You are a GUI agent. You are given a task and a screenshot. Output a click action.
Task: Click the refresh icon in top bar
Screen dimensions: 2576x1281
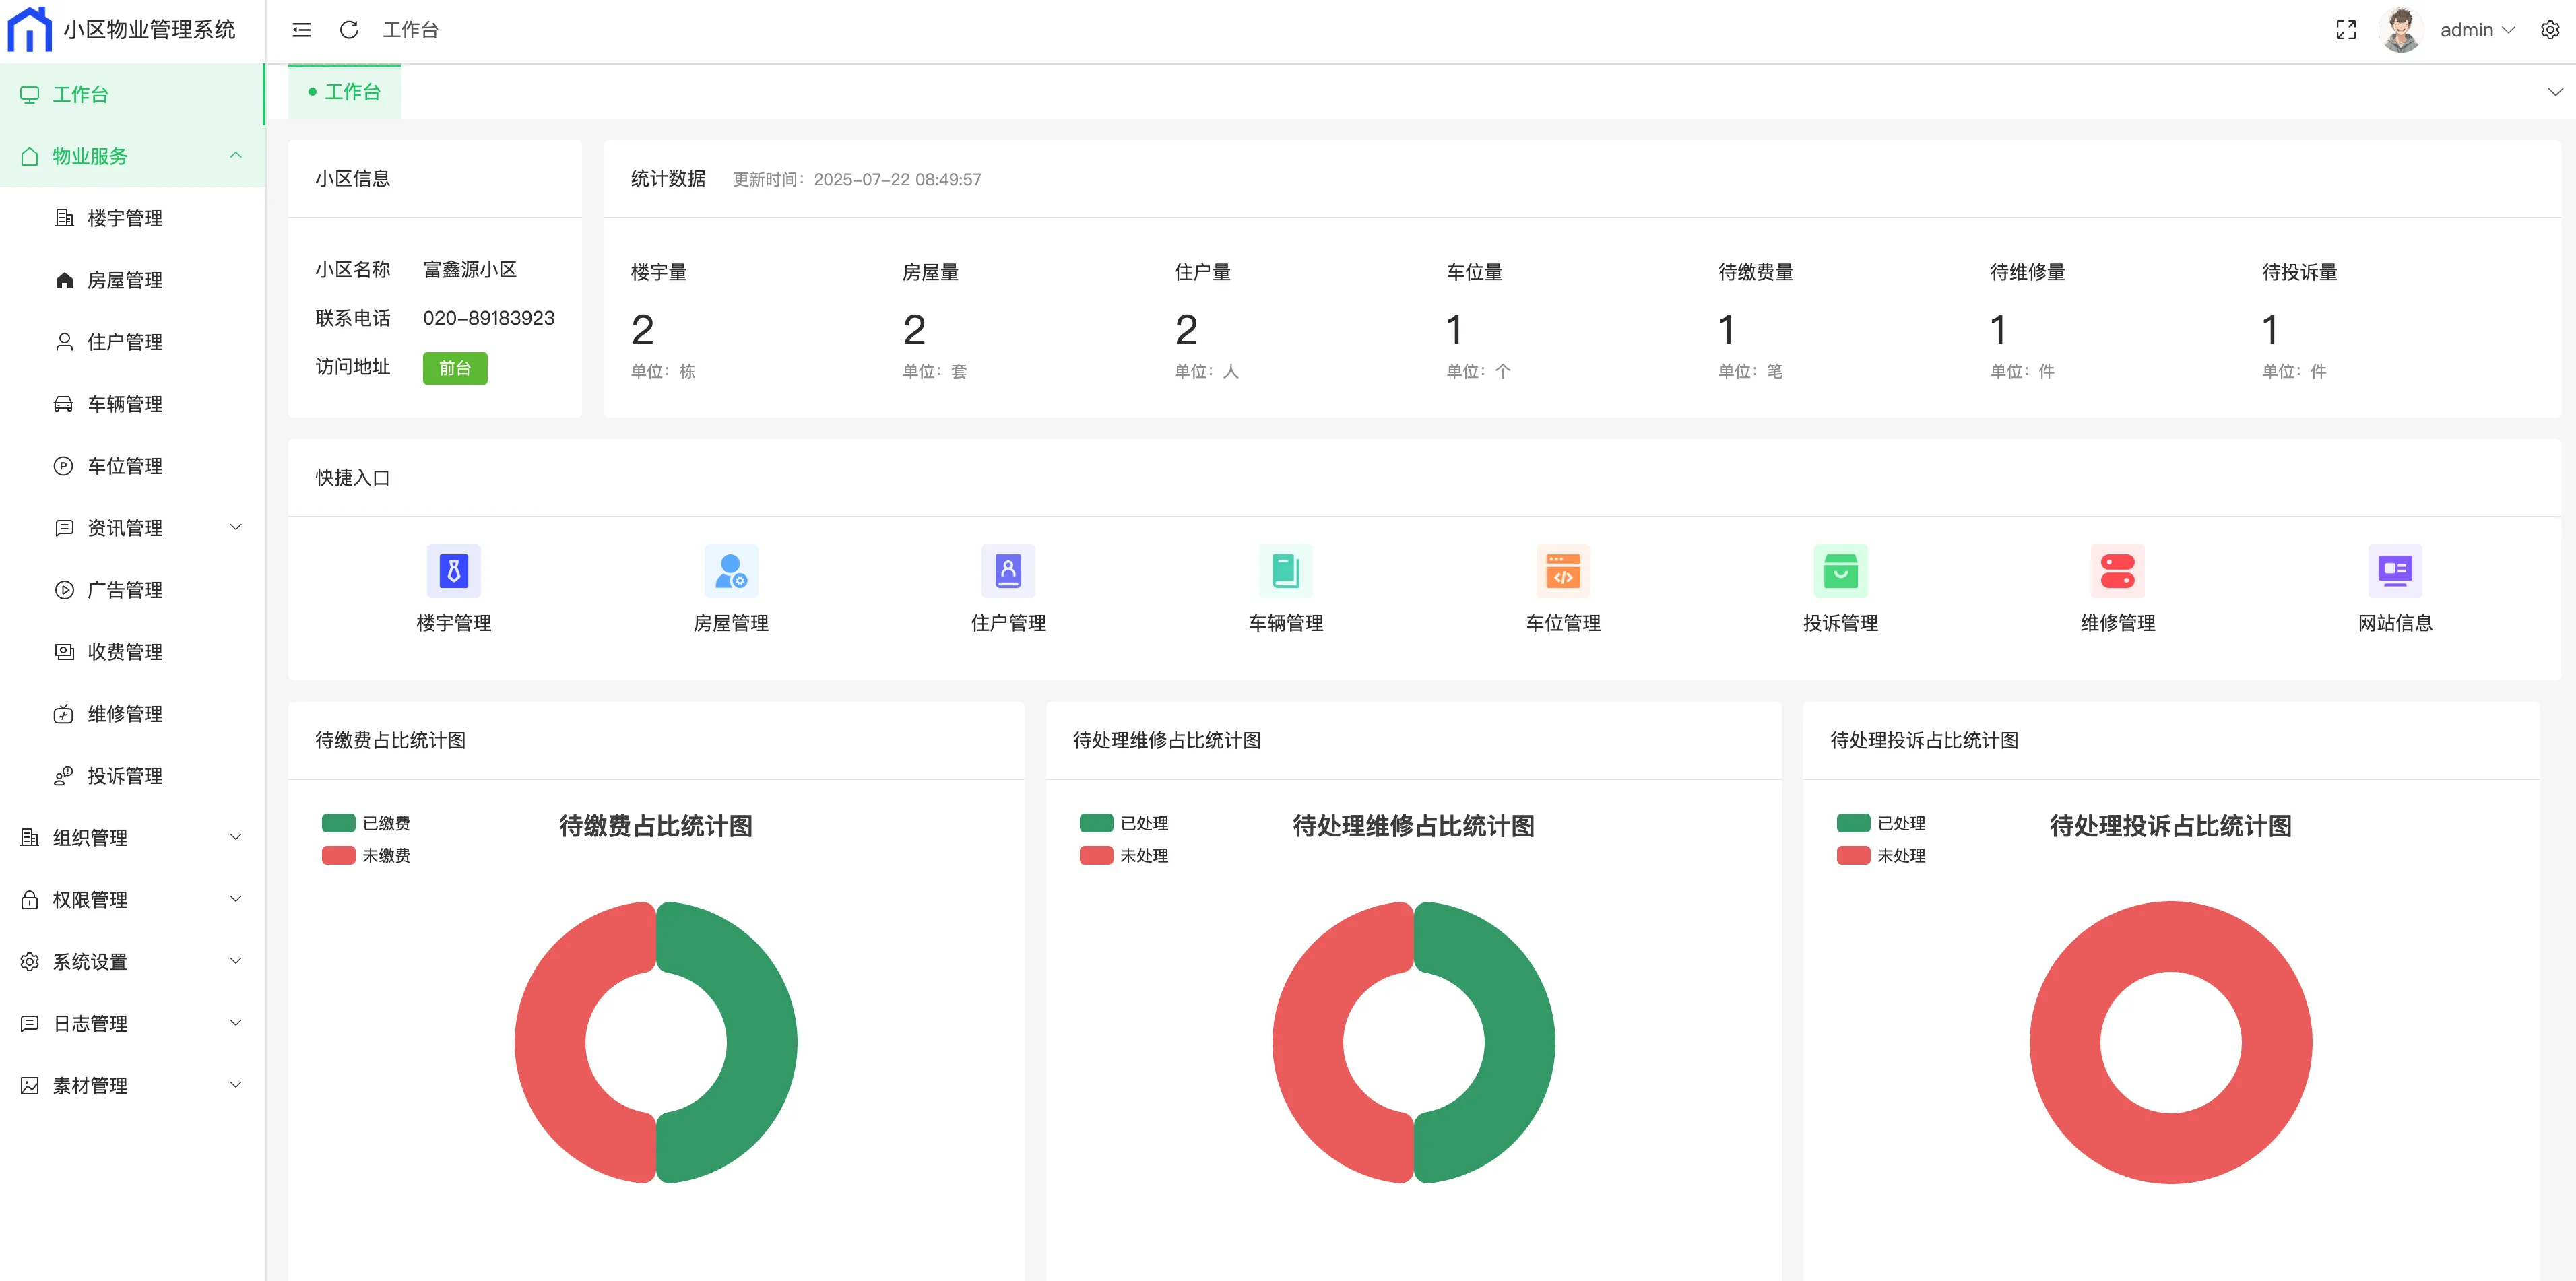(349, 30)
